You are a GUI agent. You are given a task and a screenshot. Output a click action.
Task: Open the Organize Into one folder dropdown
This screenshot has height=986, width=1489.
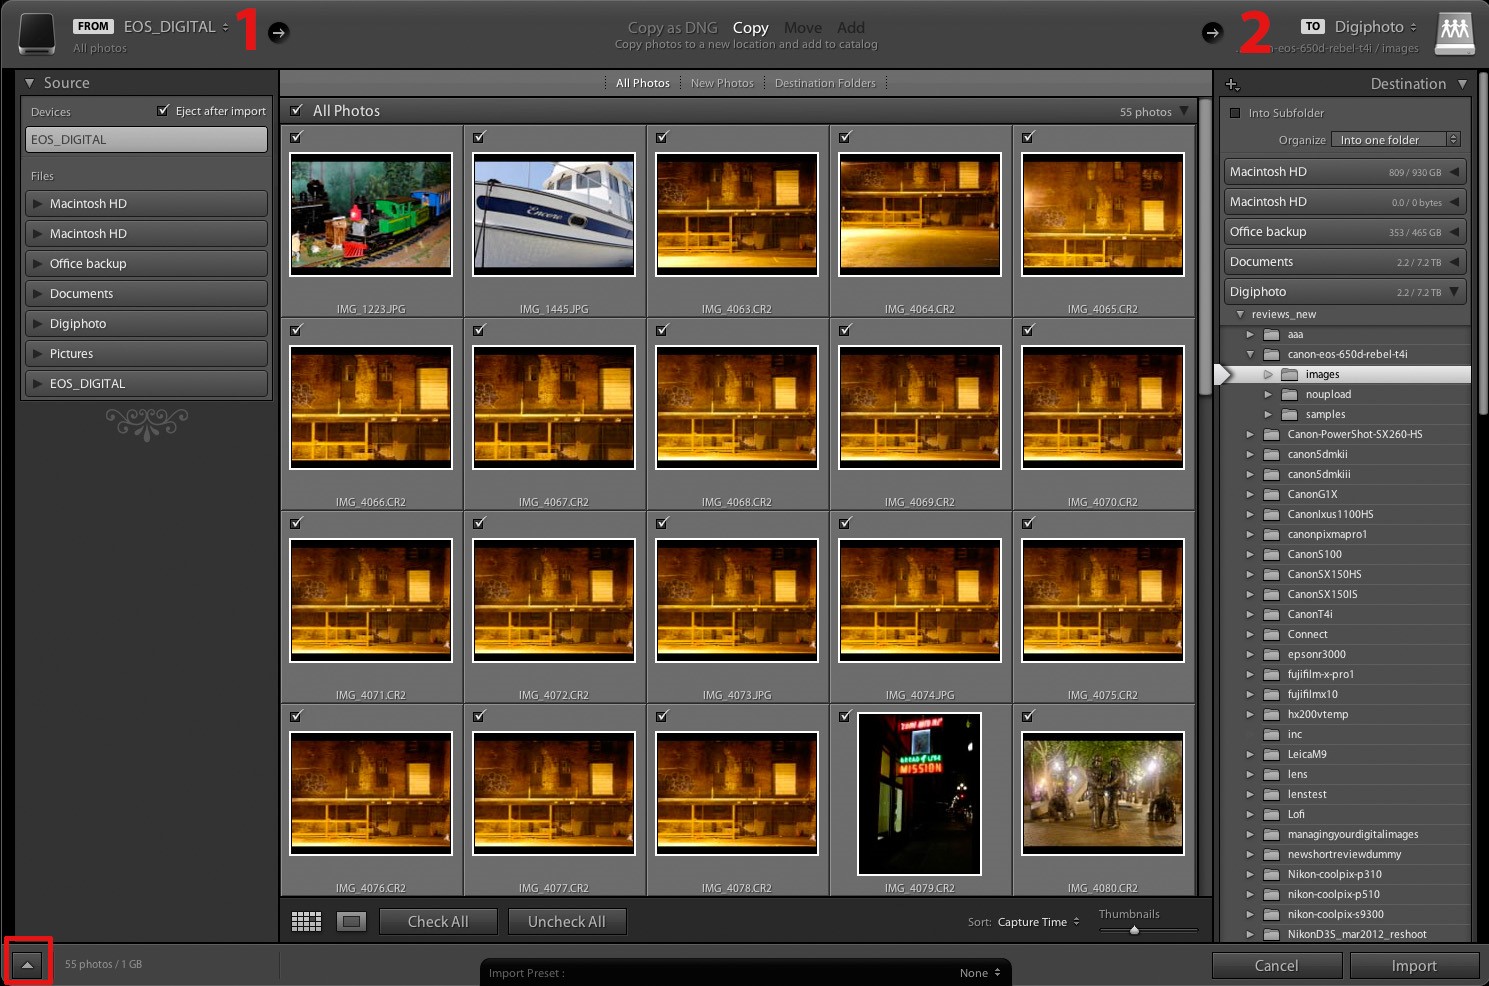coord(1395,139)
